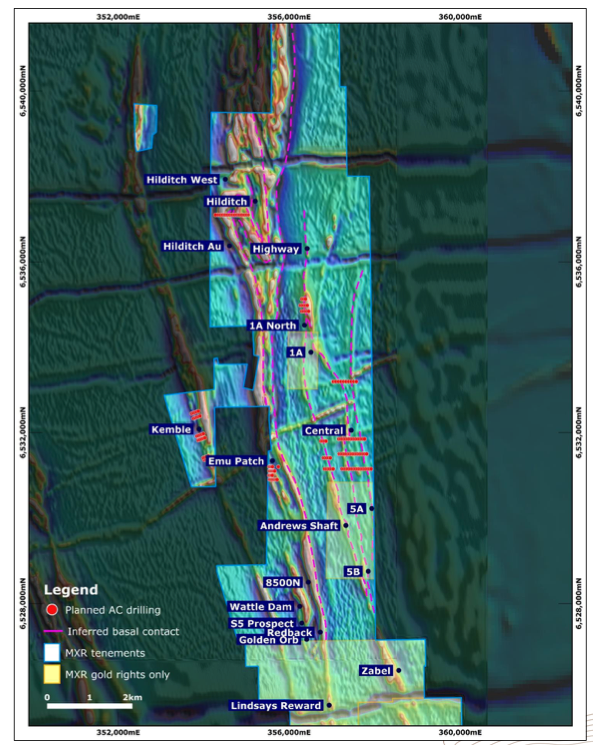Image resolution: width=593 pixels, height=745 pixels.
Task: Click the 8500N label
Action: coord(283,582)
